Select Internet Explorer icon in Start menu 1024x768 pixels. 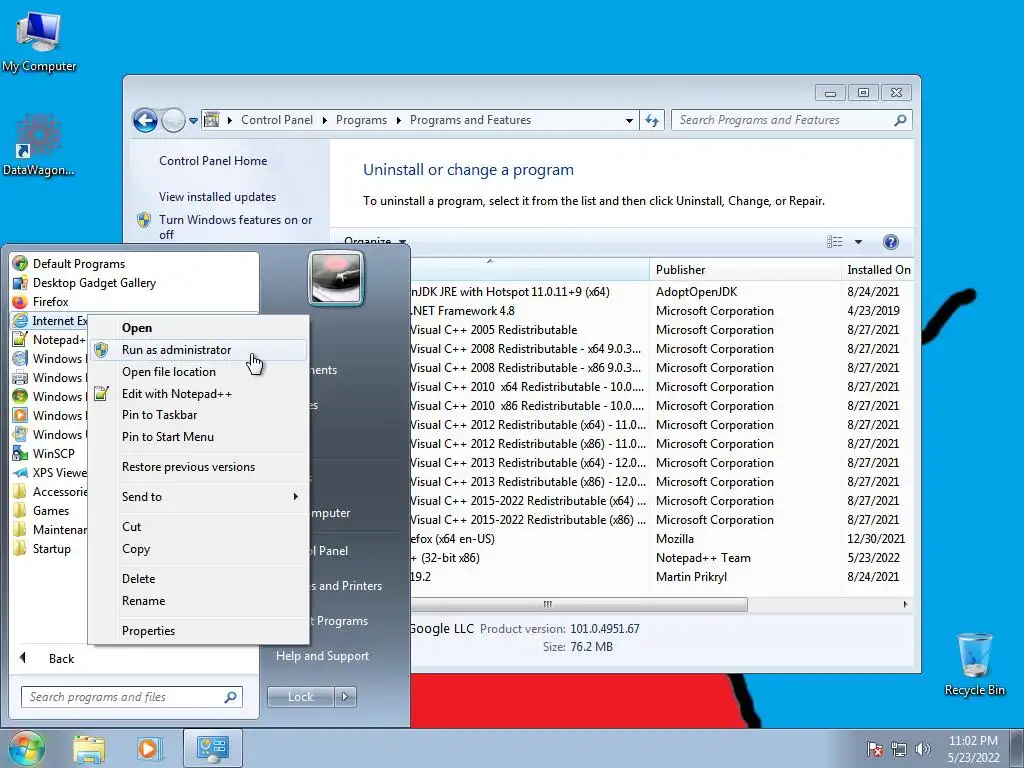tap(20, 321)
